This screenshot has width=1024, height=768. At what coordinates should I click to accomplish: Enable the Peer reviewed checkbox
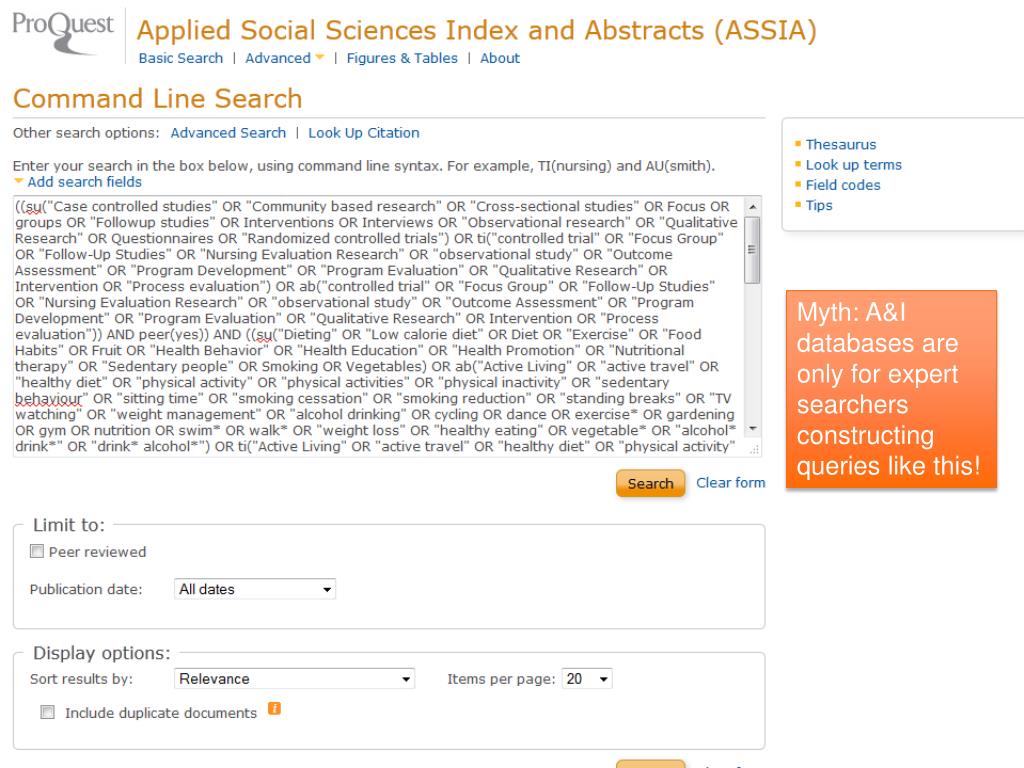[38, 552]
